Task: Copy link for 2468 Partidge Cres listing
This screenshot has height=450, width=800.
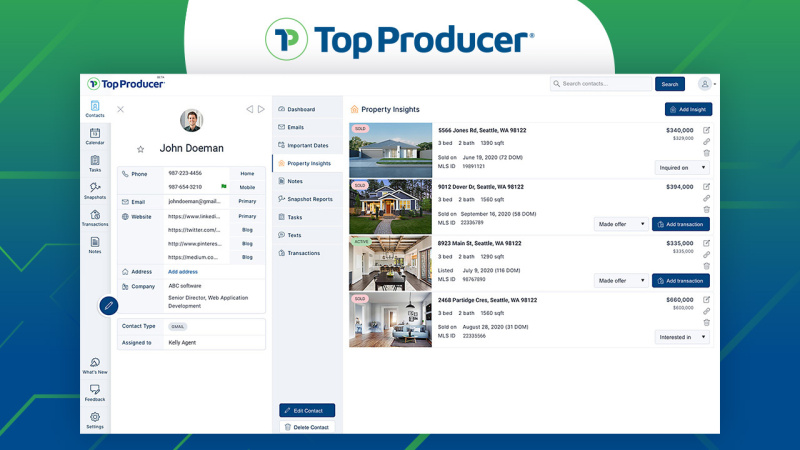Action: (x=707, y=311)
